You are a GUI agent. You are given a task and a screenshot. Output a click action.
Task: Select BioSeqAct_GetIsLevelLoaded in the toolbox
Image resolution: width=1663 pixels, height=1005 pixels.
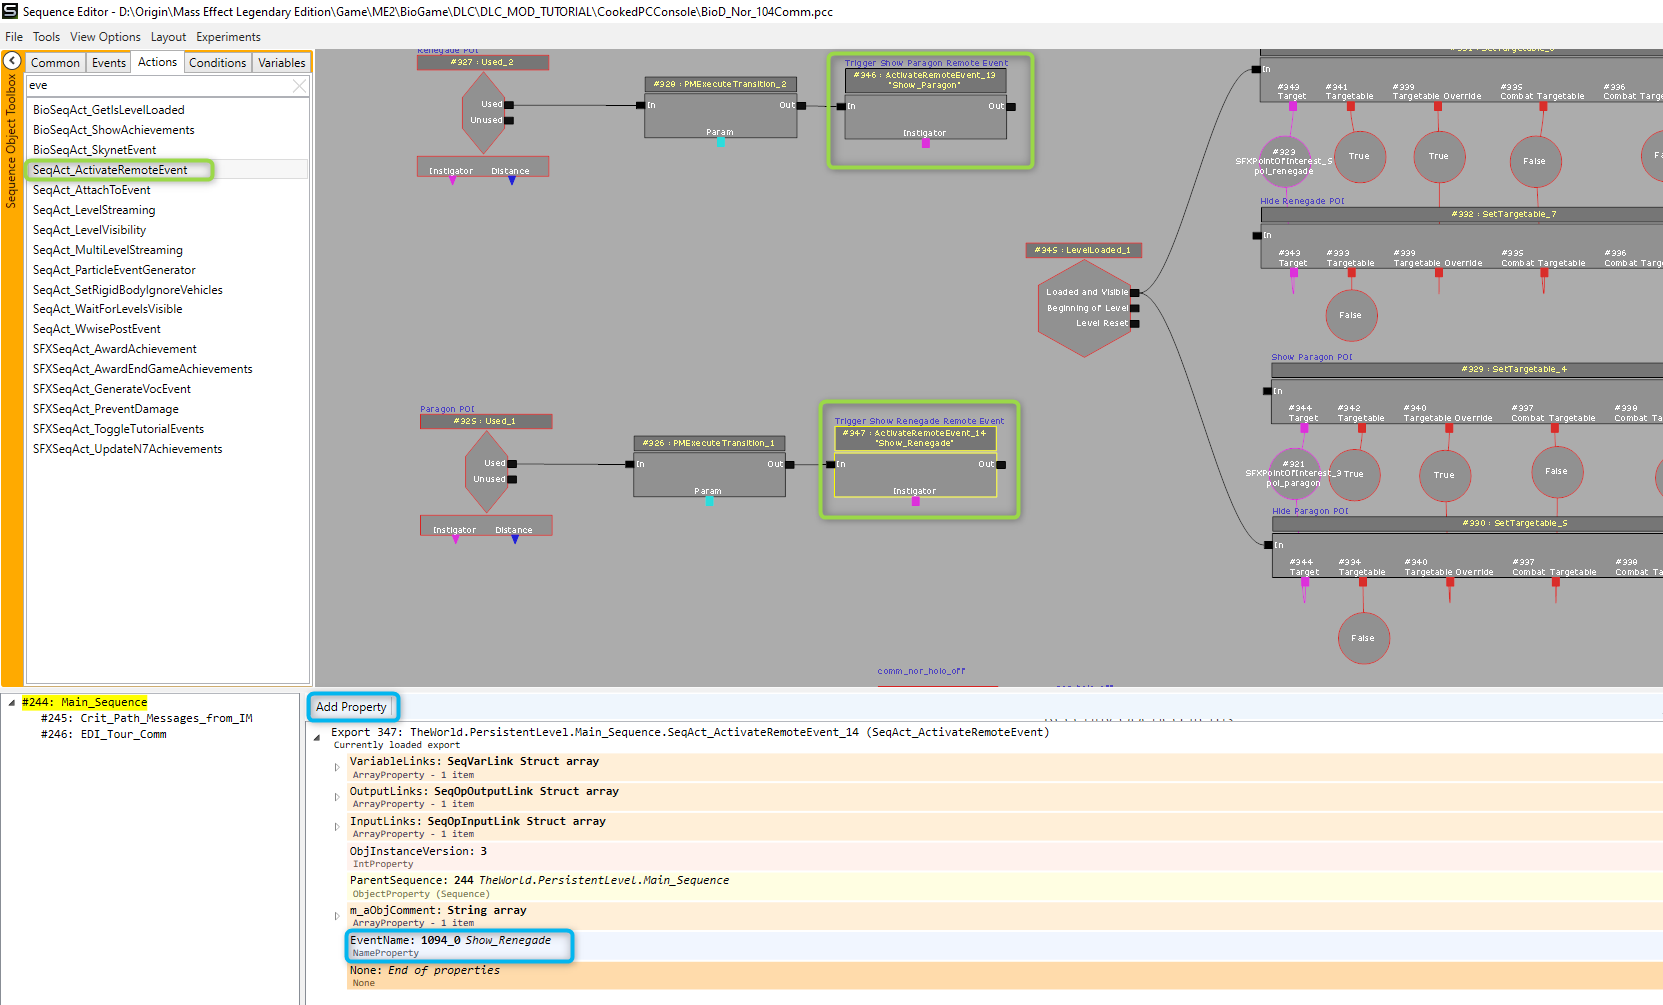tap(108, 110)
